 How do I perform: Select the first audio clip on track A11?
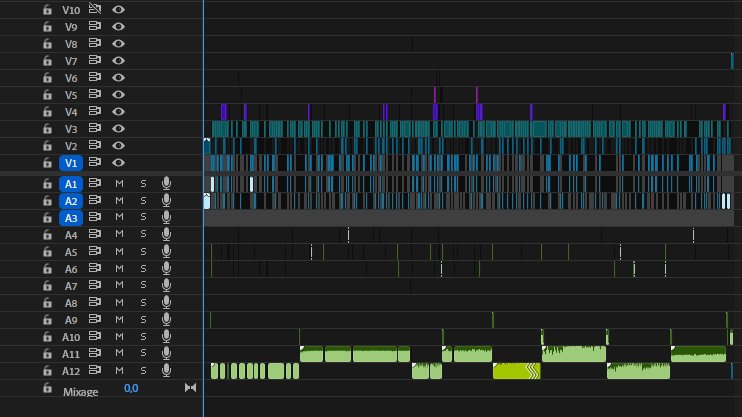click(x=311, y=354)
